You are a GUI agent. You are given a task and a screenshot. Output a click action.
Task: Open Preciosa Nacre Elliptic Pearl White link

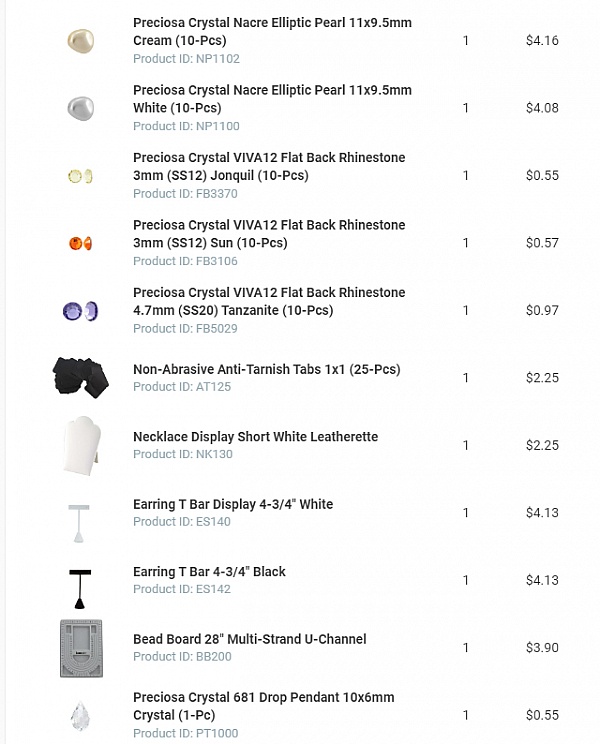coord(272,99)
